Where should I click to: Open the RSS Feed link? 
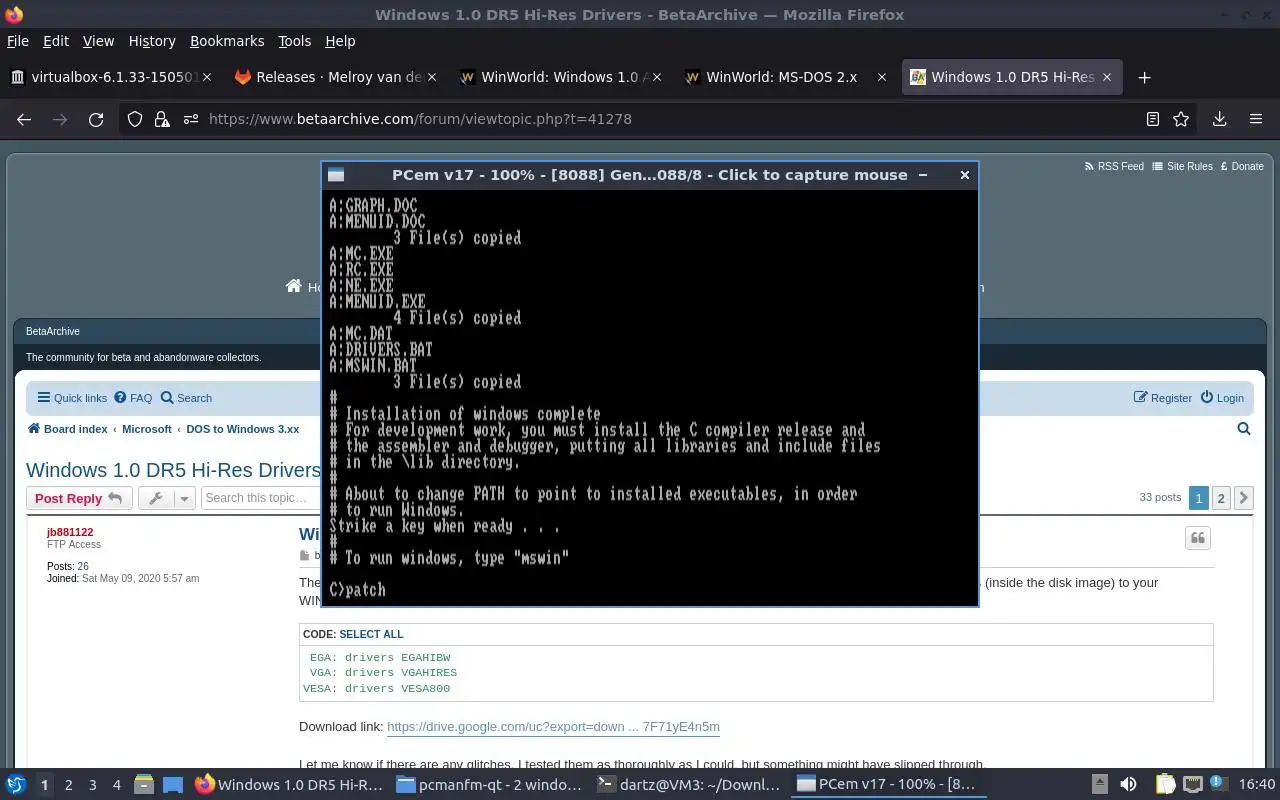[x=1114, y=166]
